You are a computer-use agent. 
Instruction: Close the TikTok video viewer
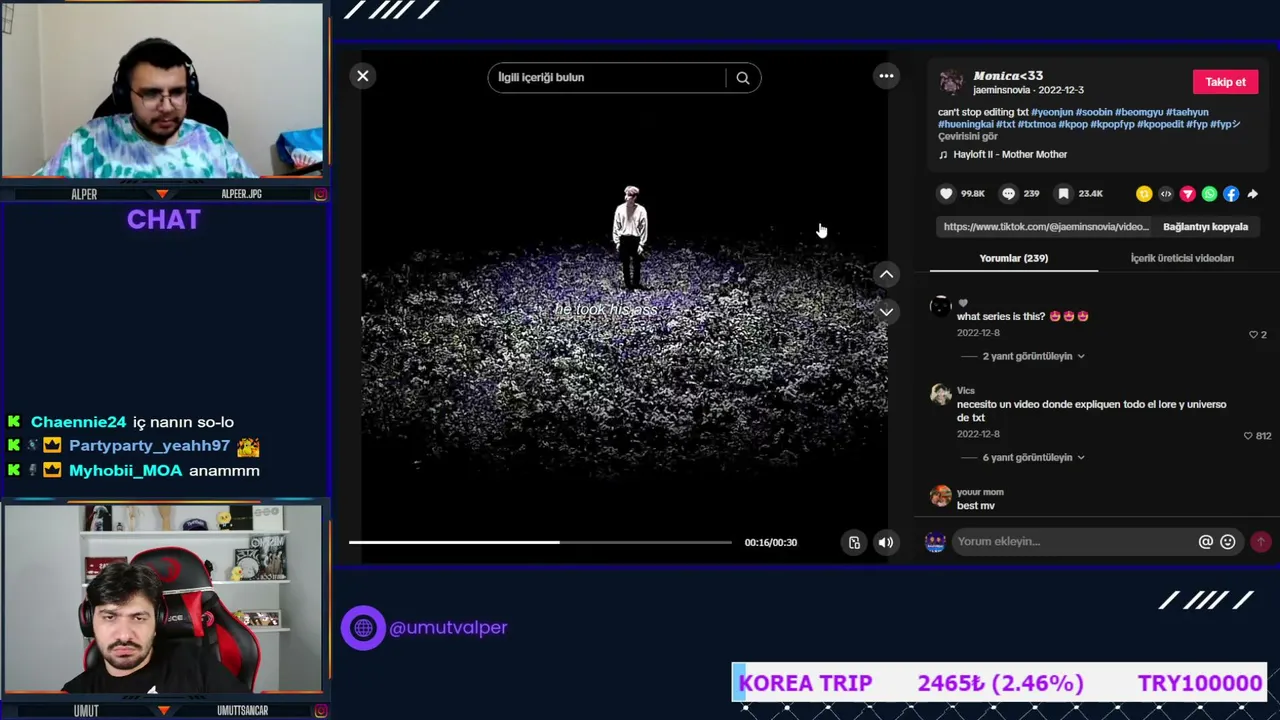point(363,76)
